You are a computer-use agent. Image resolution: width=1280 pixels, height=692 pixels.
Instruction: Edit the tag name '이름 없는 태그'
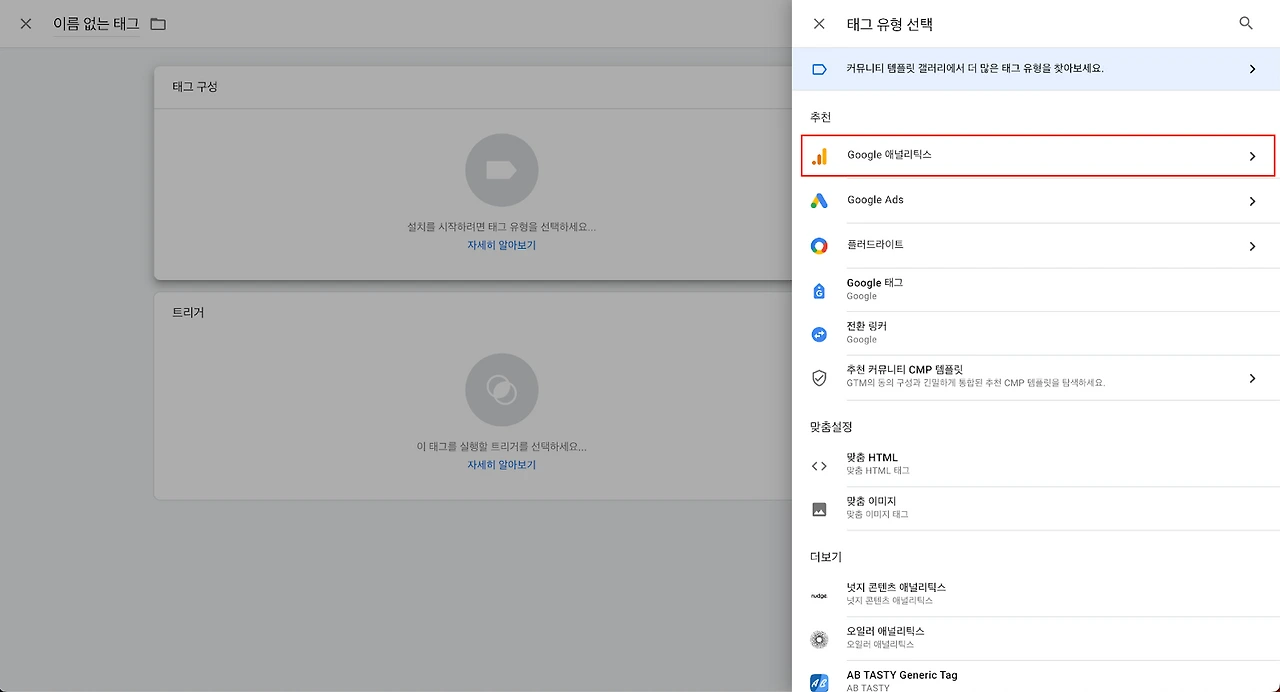pos(96,23)
